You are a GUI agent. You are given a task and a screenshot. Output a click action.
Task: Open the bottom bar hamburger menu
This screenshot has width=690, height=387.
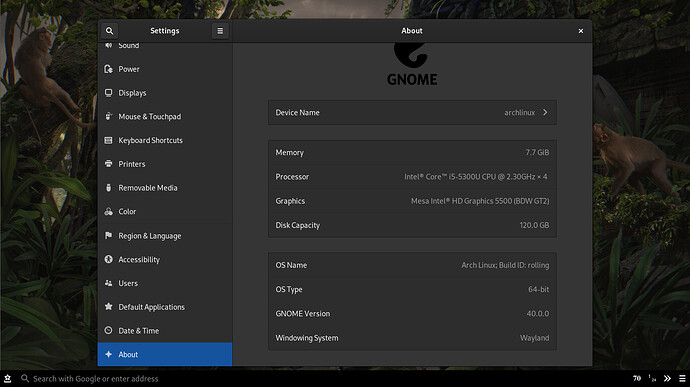click(682, 378)
